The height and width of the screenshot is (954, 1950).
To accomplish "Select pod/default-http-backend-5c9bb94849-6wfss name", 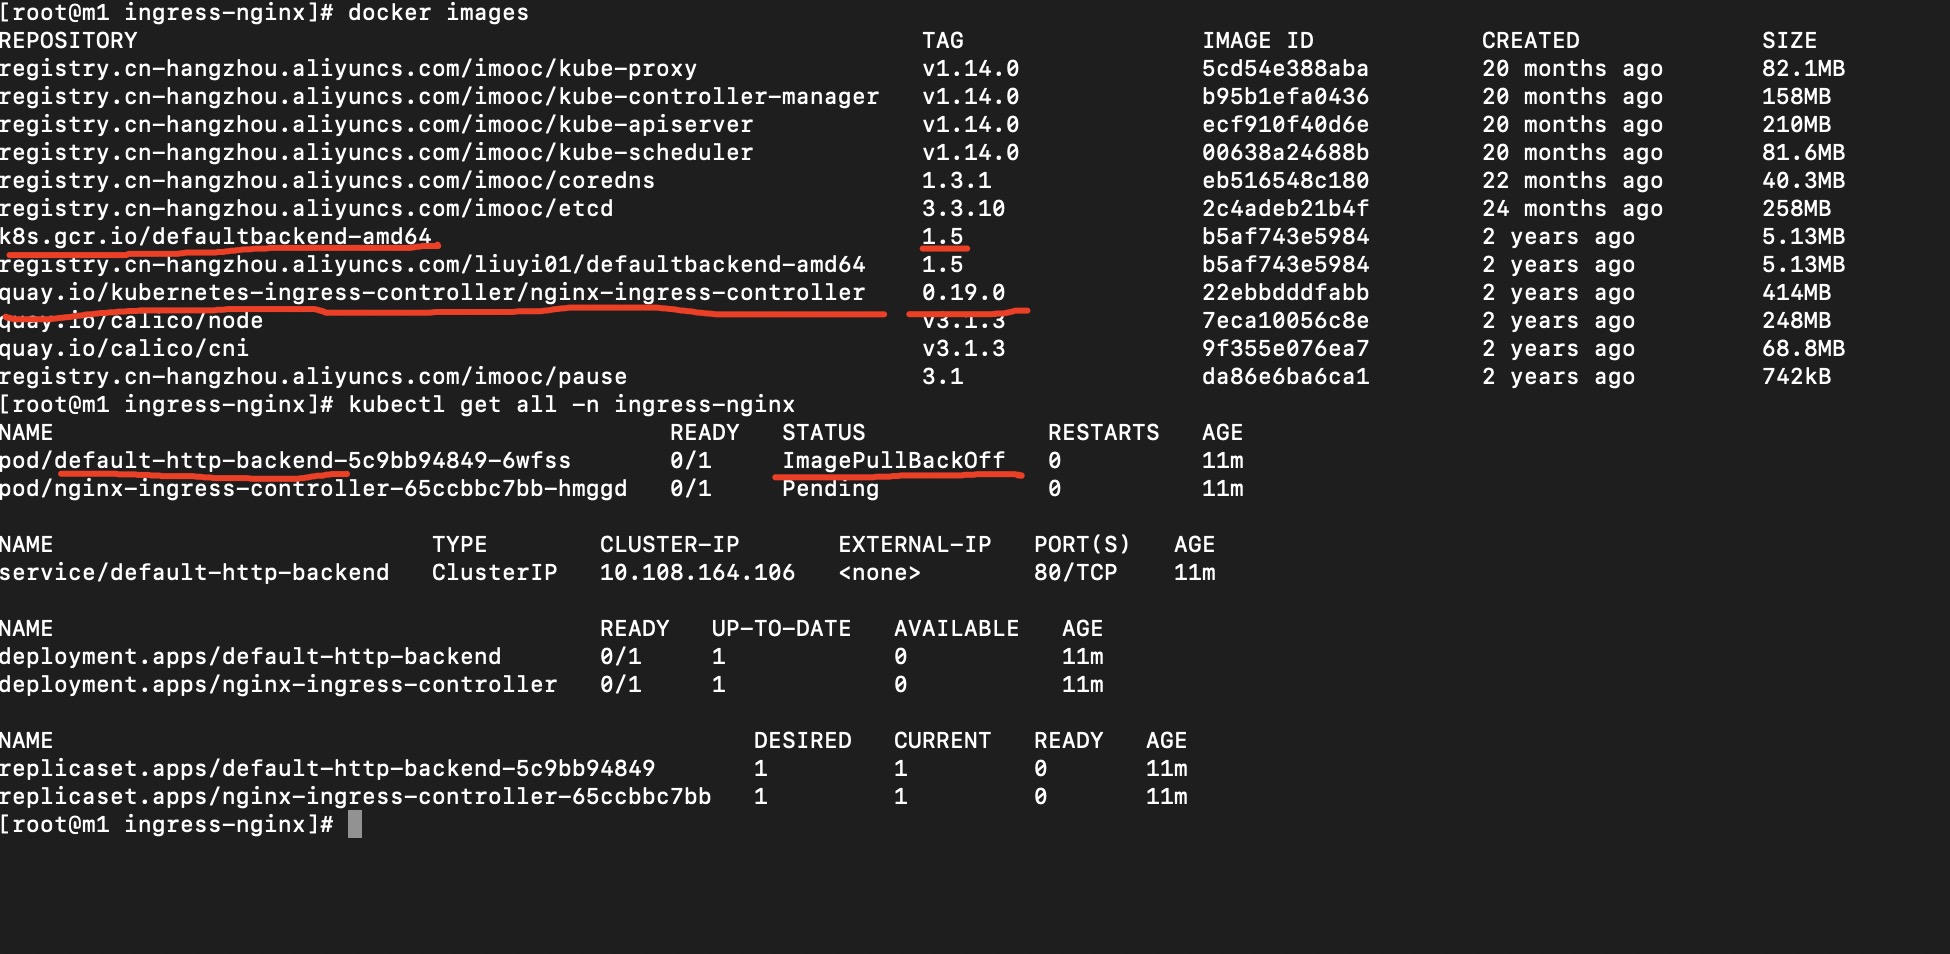I will 285,461.
